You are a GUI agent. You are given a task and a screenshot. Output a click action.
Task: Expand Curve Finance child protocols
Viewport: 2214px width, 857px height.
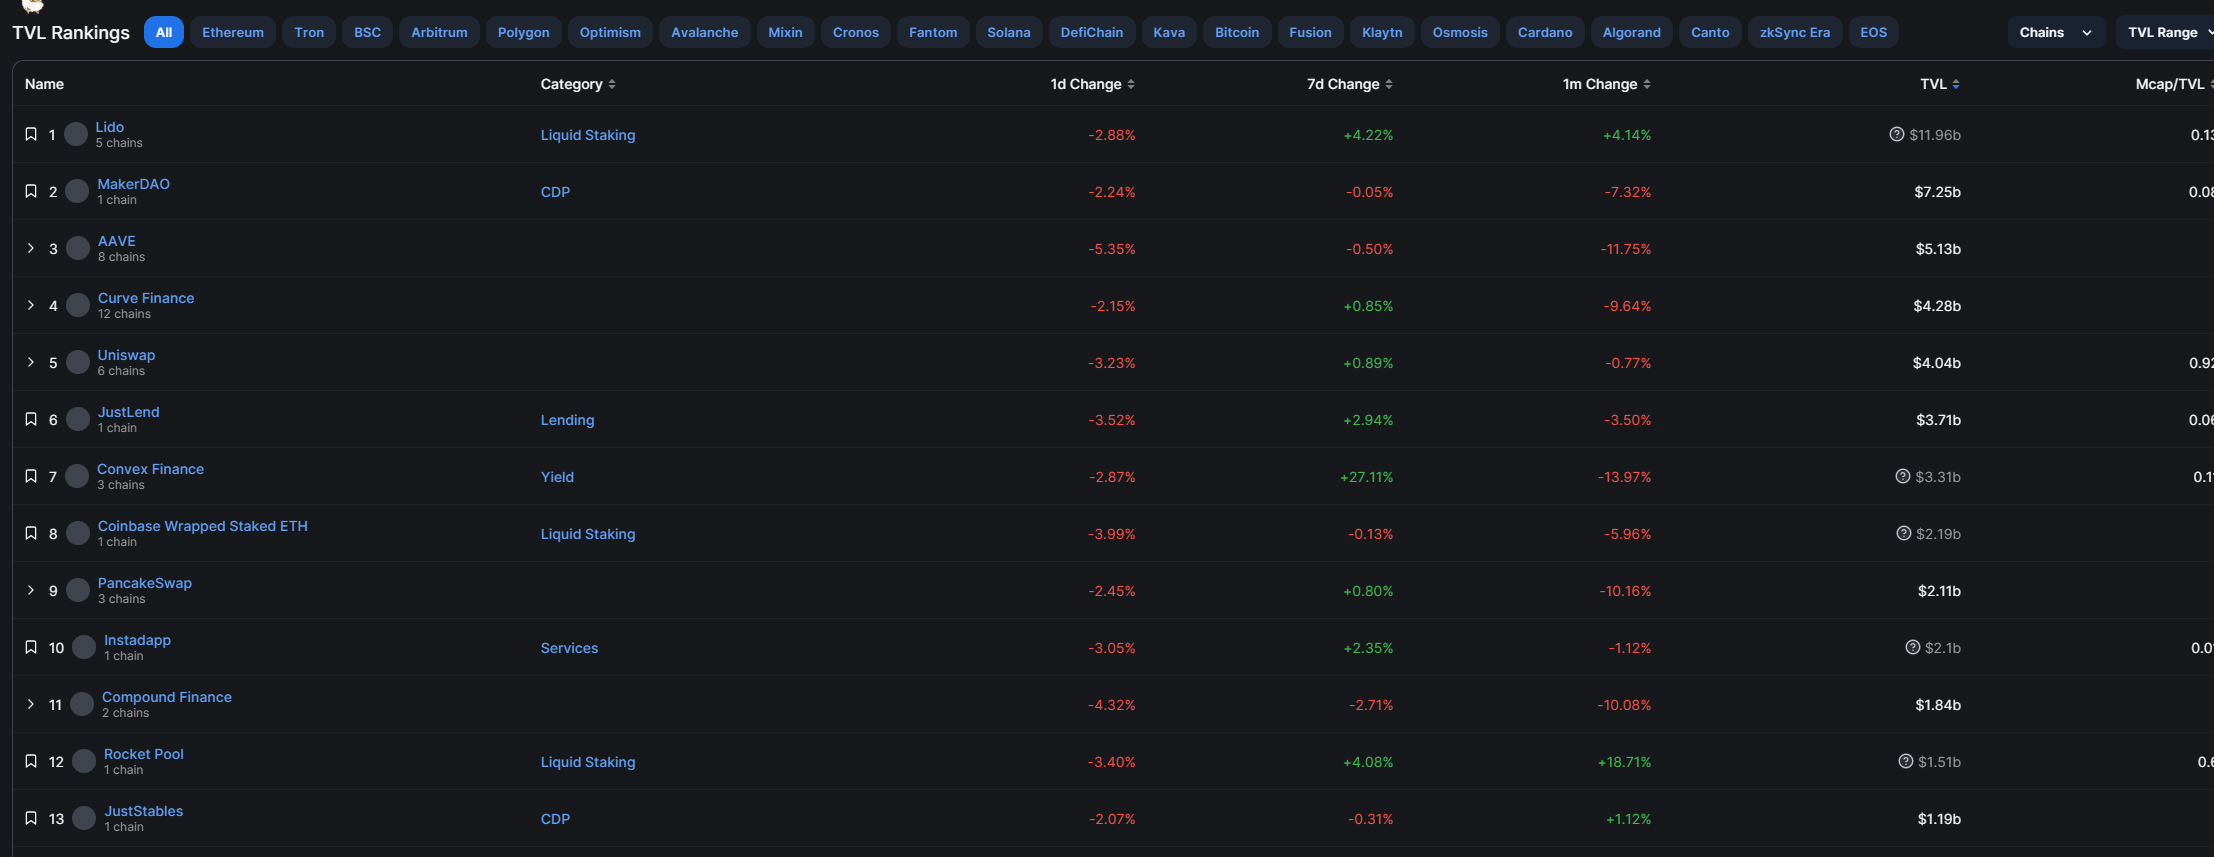point(31,305)
